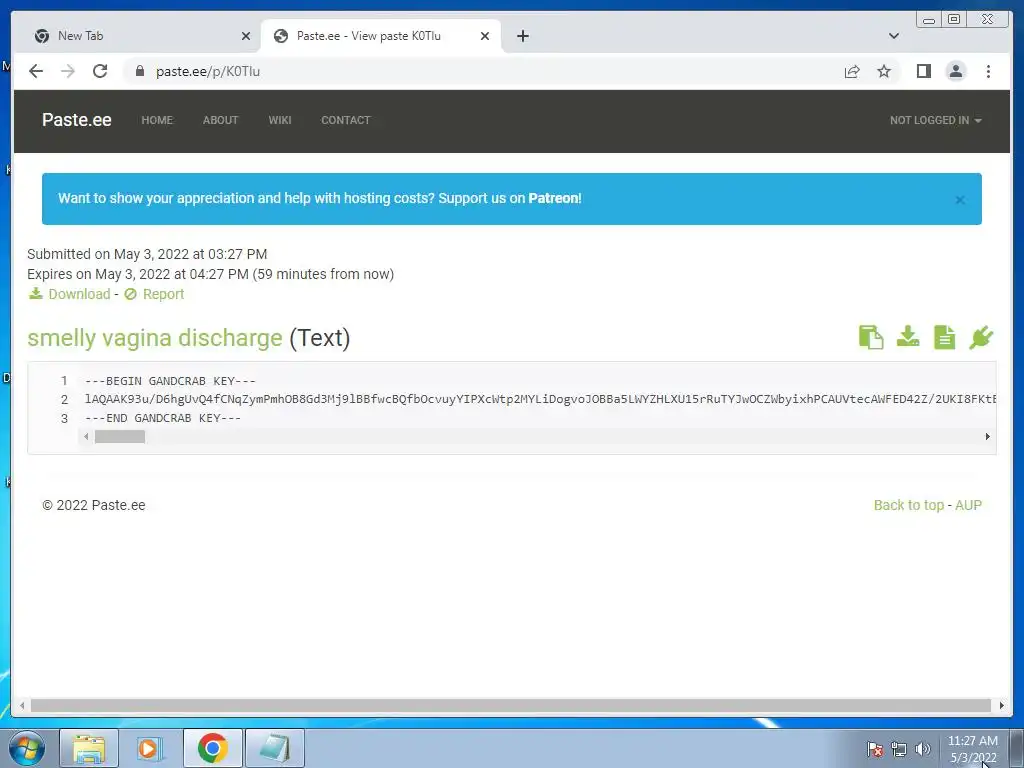Dismiss the Patreon banner
The image size is (1024, 768).
960,200
